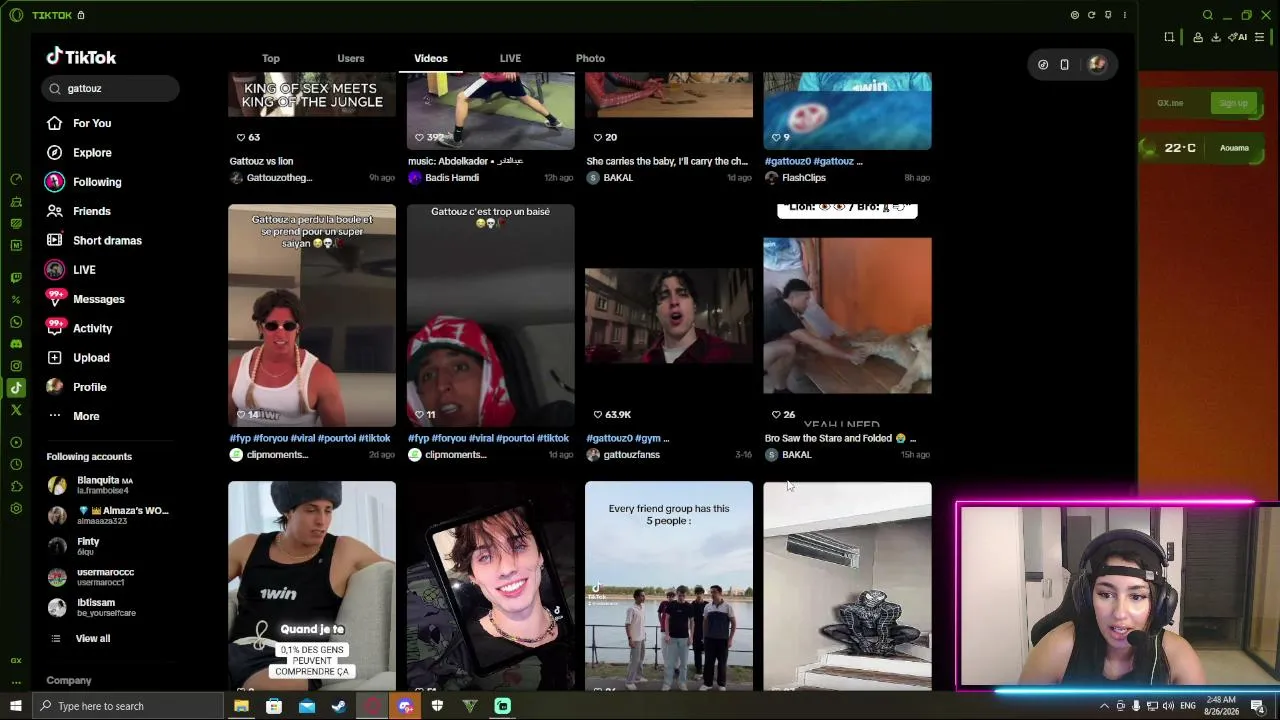This screenshot has height=720, width=1280.
Task: Open the video thumbnail with 63.9K likes
Action: point(669,316)
